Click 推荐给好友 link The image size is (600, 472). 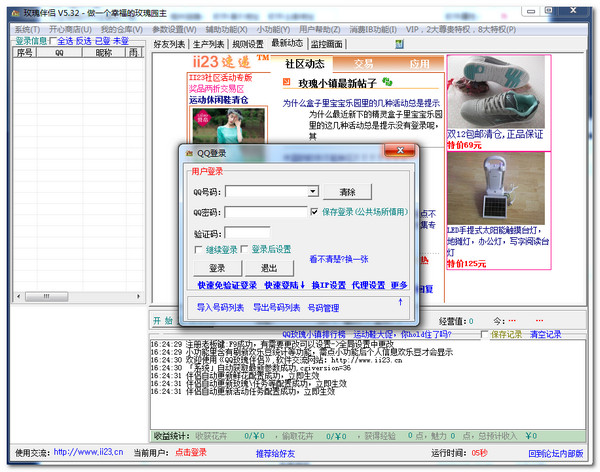[x=276, y=454]
